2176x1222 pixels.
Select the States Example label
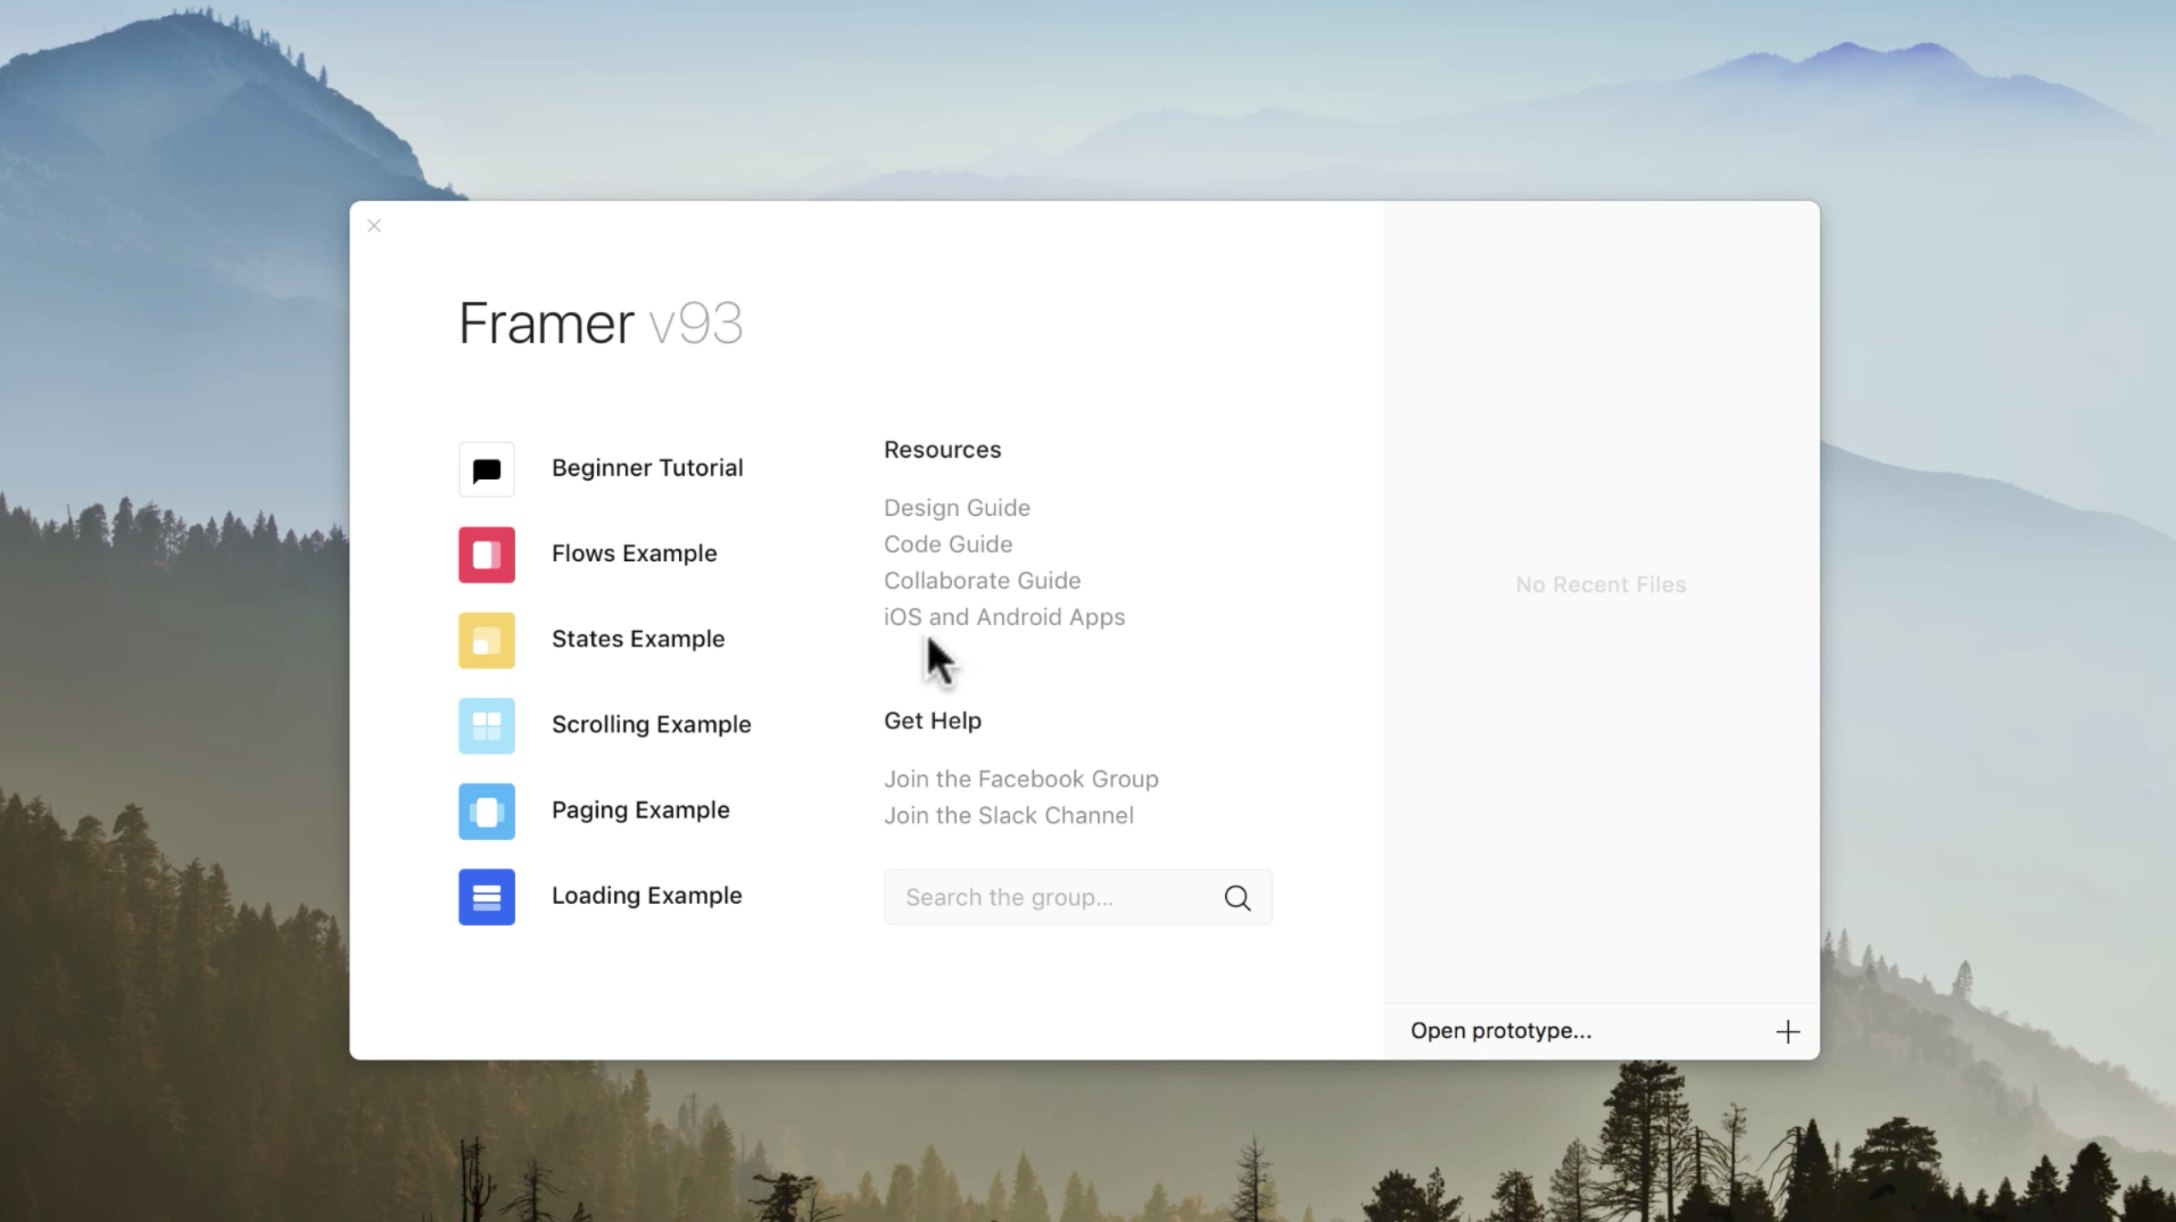638,639
